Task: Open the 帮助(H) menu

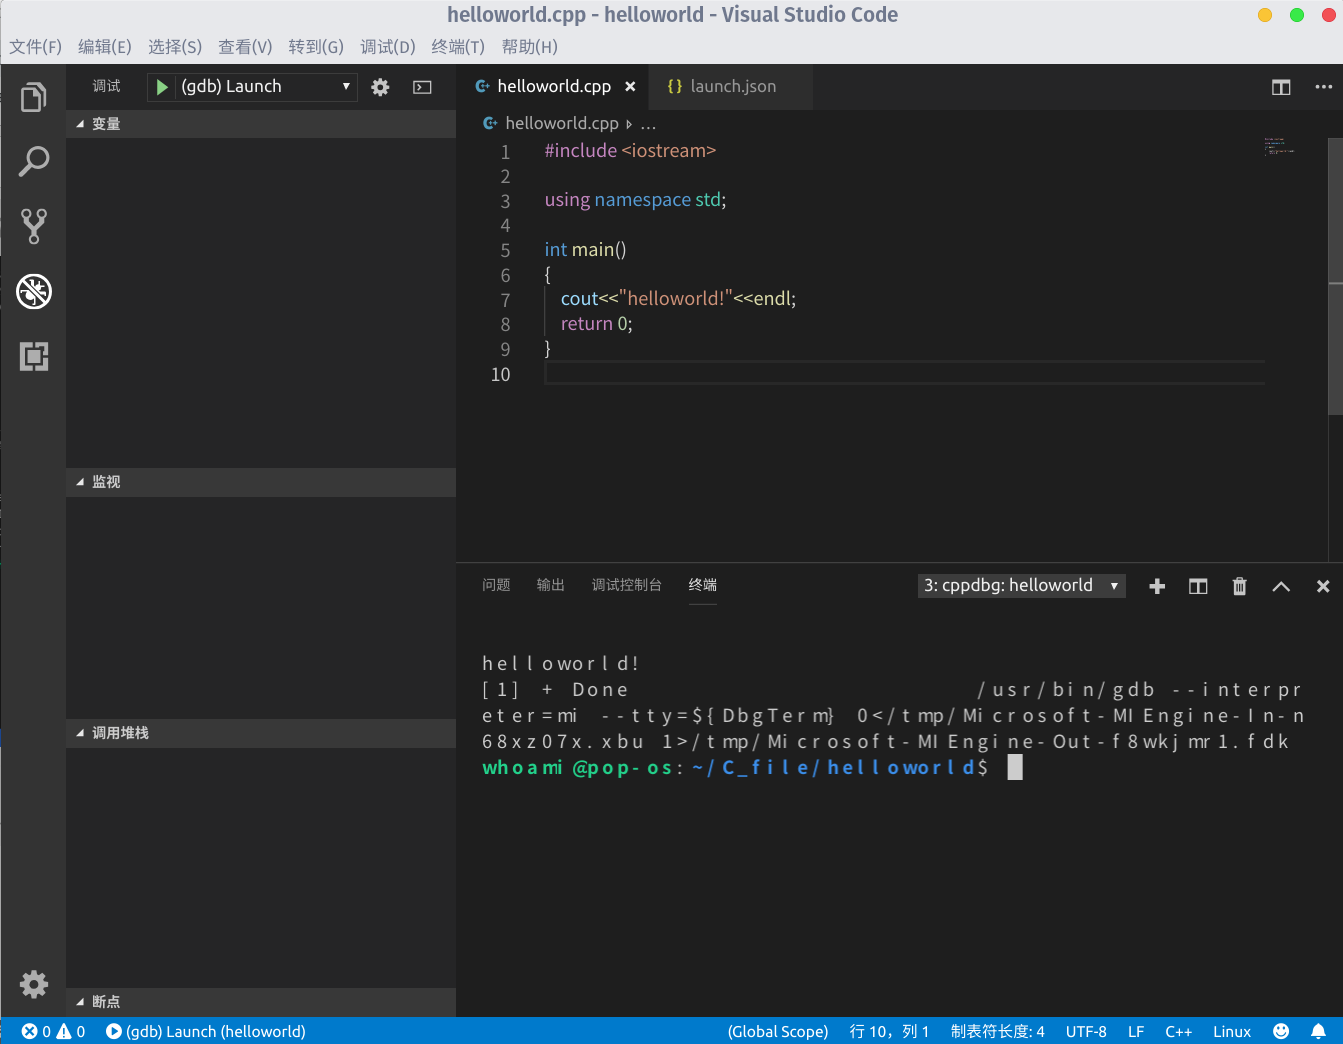Action: [530, 47]
